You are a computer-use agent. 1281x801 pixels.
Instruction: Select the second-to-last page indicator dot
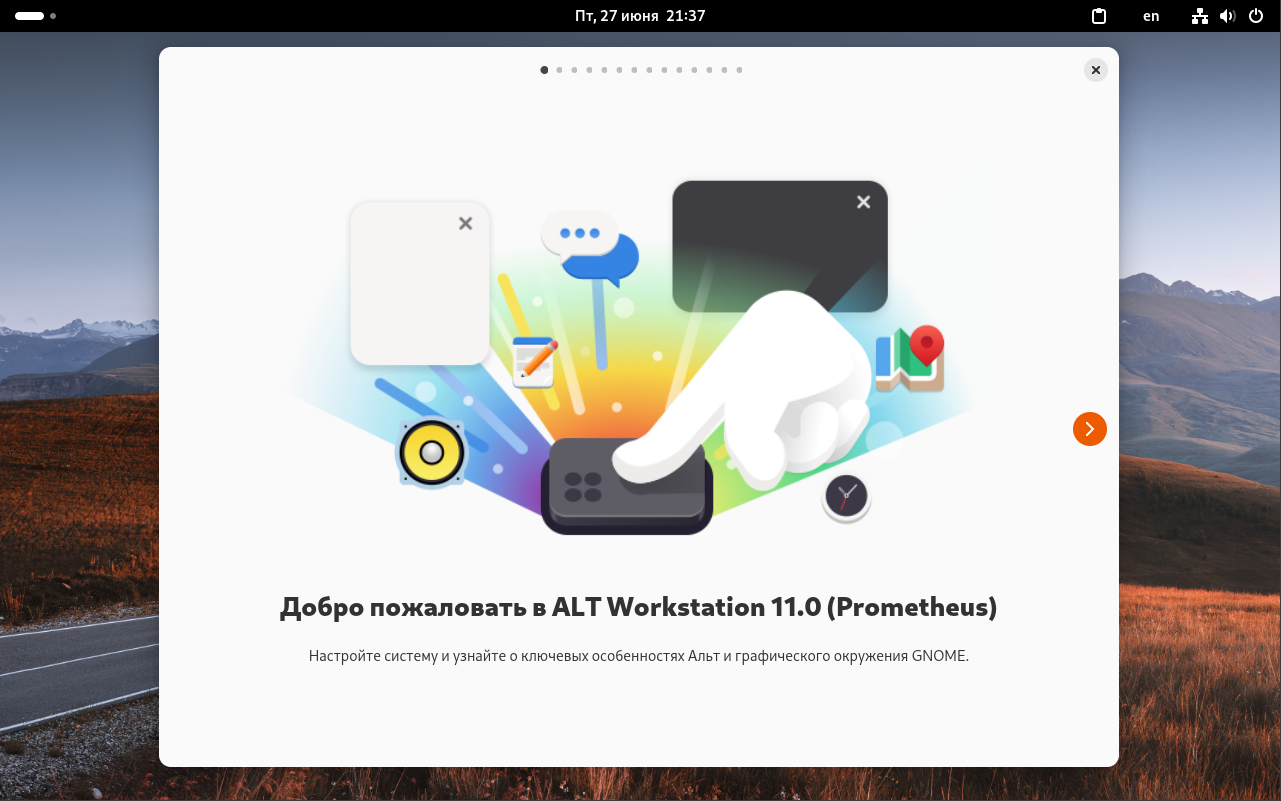[724, 70]
